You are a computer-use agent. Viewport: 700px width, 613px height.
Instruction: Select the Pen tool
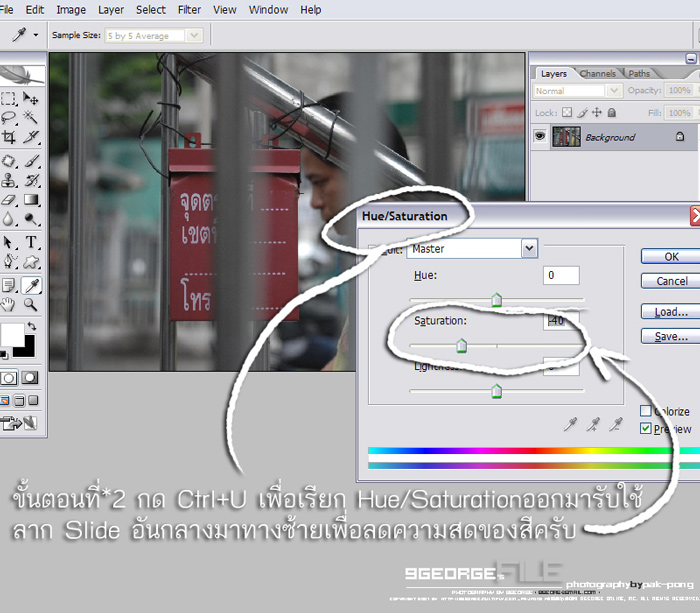point(8,262)
